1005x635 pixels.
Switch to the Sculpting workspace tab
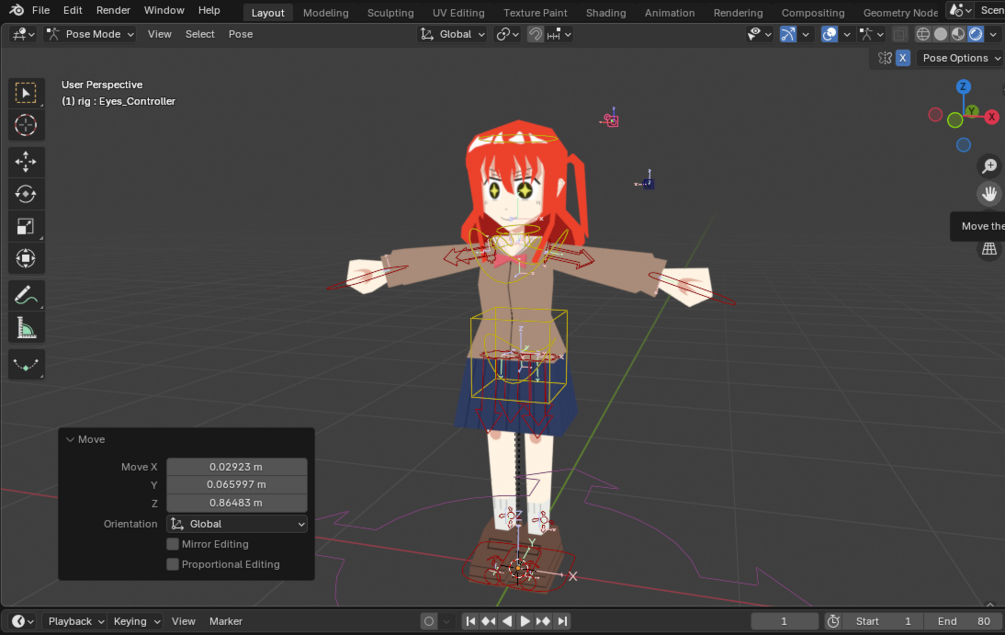(390, 13)
